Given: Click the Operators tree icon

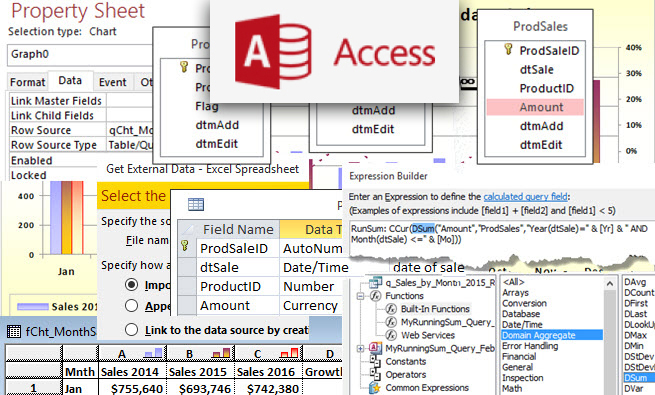Looking at the screenshot, I should point(375,374).
